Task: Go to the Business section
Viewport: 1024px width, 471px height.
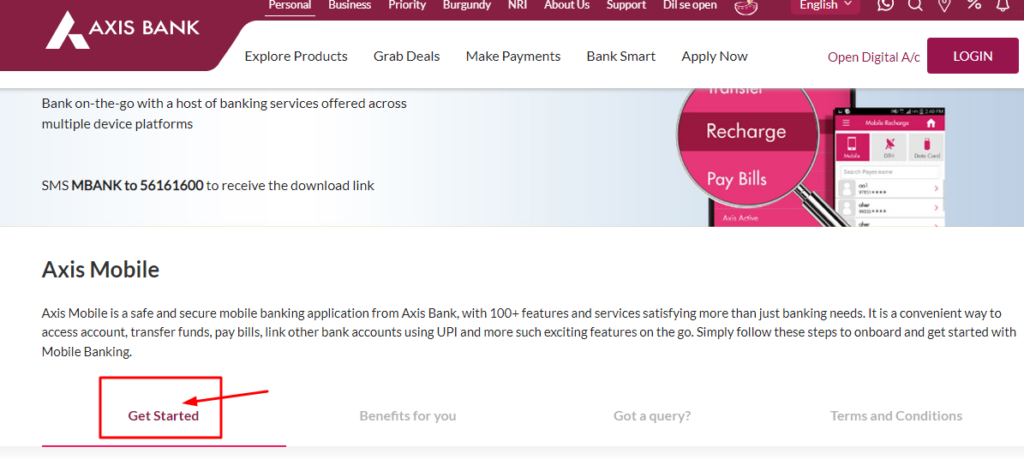Action: pyautogui.click(x=349, y=5)
